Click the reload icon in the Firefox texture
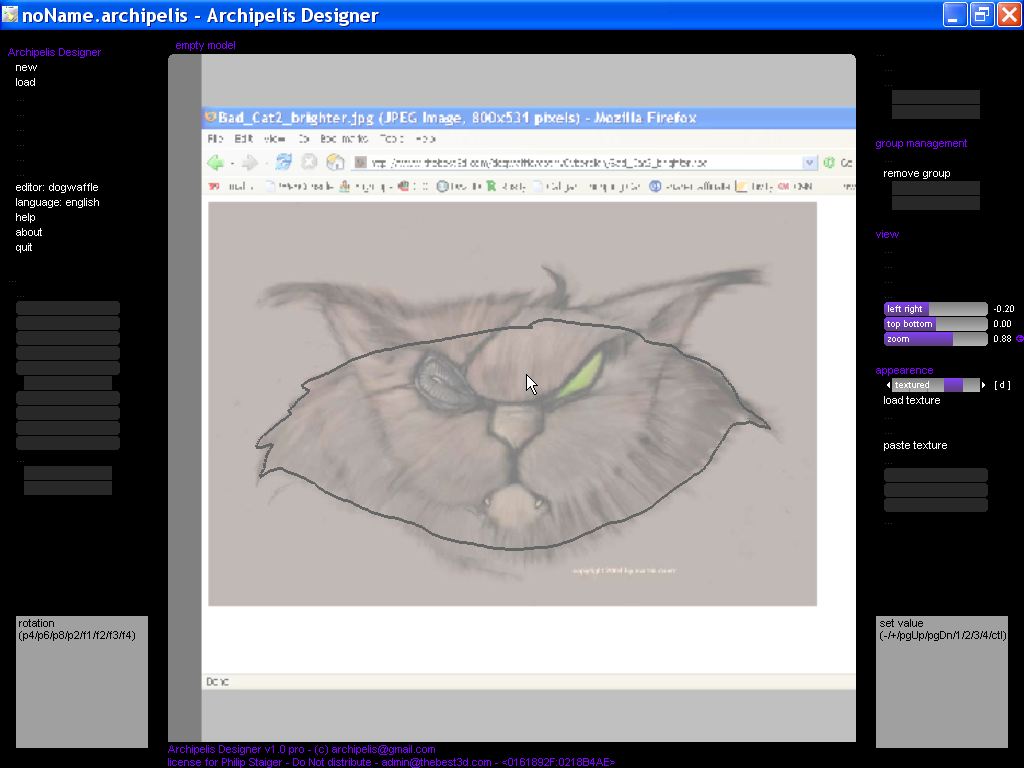 [x=284, y=162]
